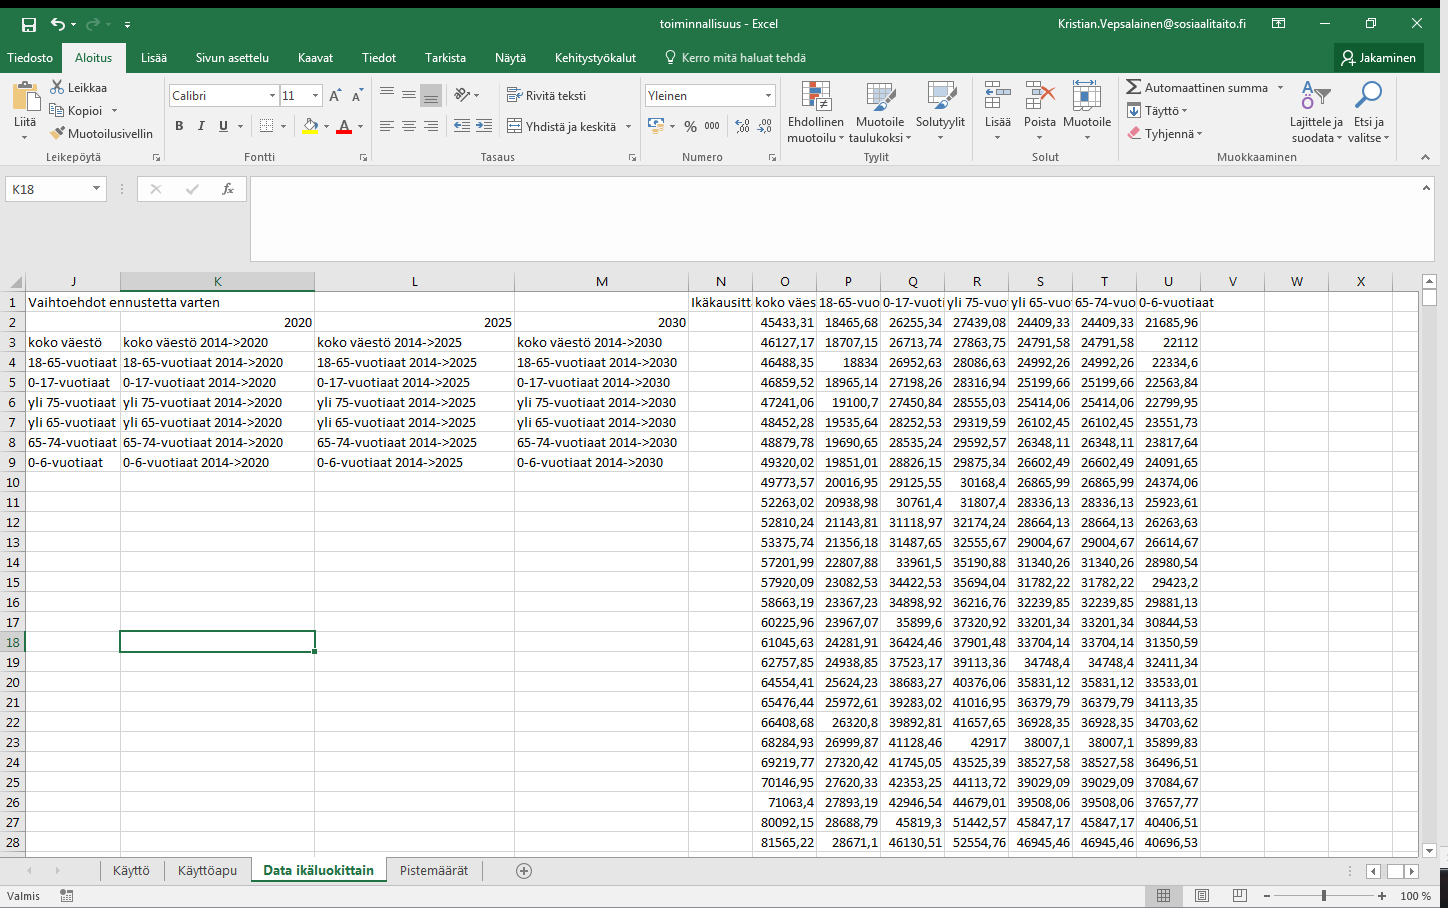Expand Automaattinen summa dropdown arrow
The height and width of the screenshot is (908, 1448).
coord(1280,87)
